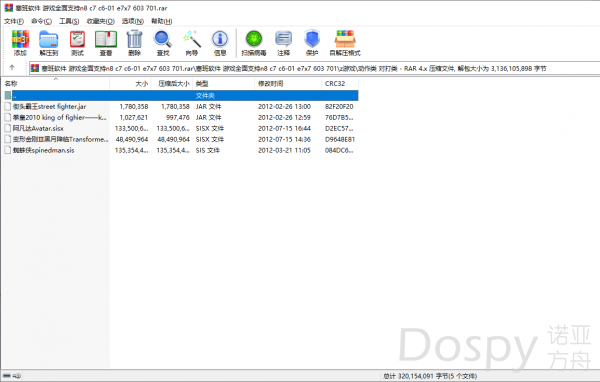Click the Delete (删除) trash icon
600x382 pixels.
point(134,43)
